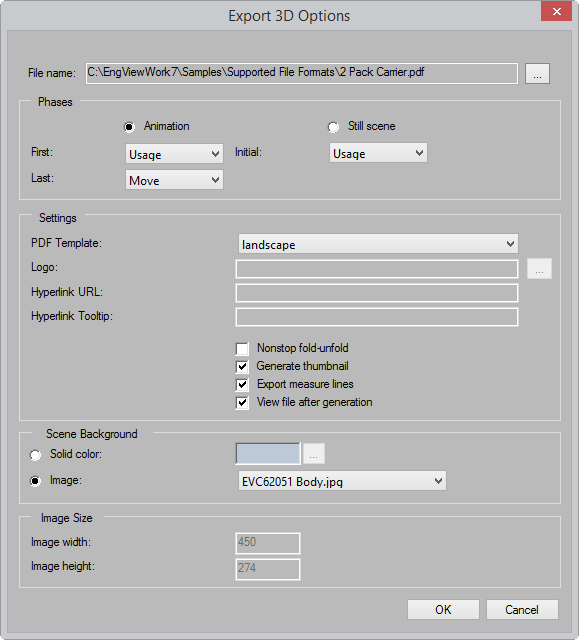Open the First phase dropdown
This screenshot has height=640, width=579.
[174, 154]
